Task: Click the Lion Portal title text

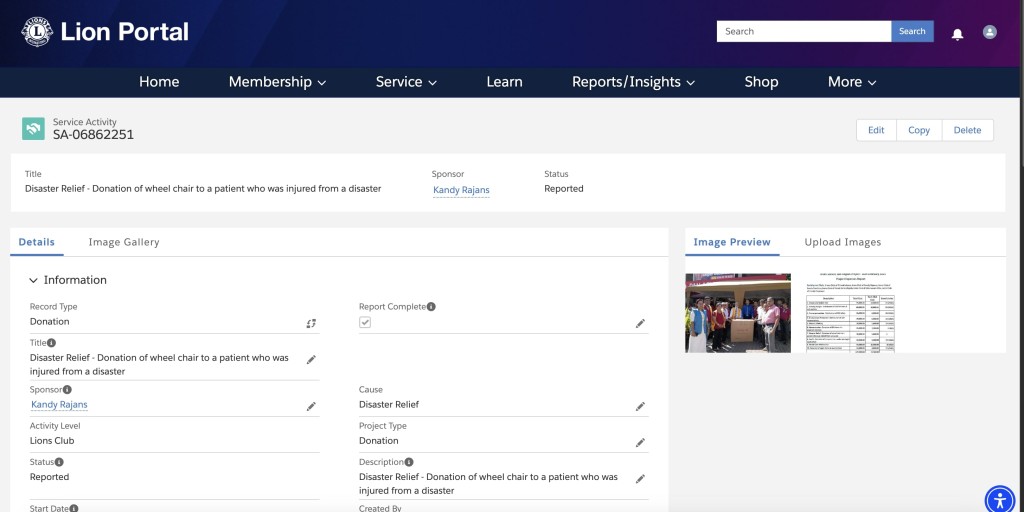Action: pyautogui.click(x=125, y=31)
